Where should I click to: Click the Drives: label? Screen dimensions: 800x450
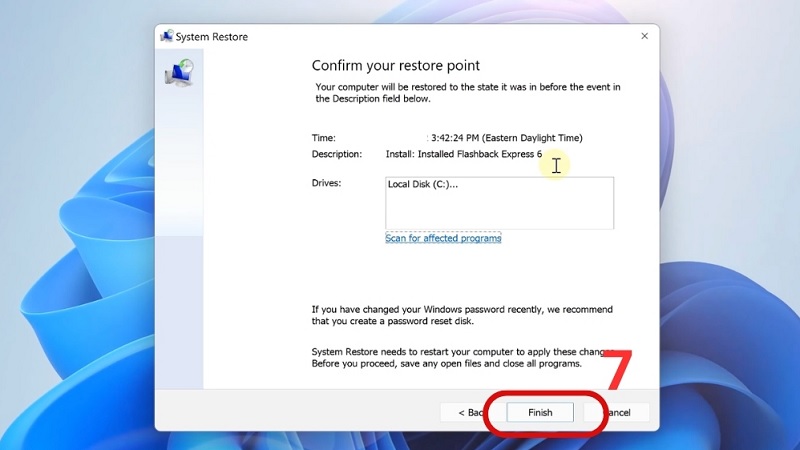[327, 183]
